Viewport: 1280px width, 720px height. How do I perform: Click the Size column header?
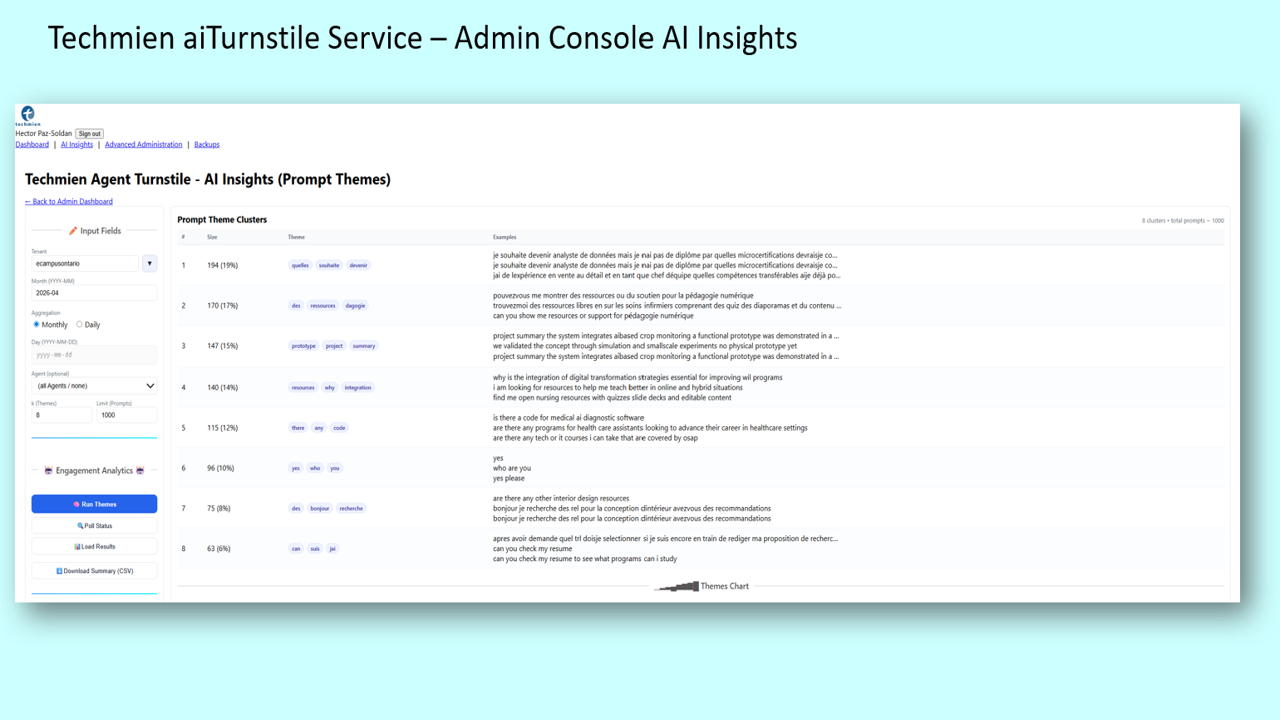(x=212, y=238)
